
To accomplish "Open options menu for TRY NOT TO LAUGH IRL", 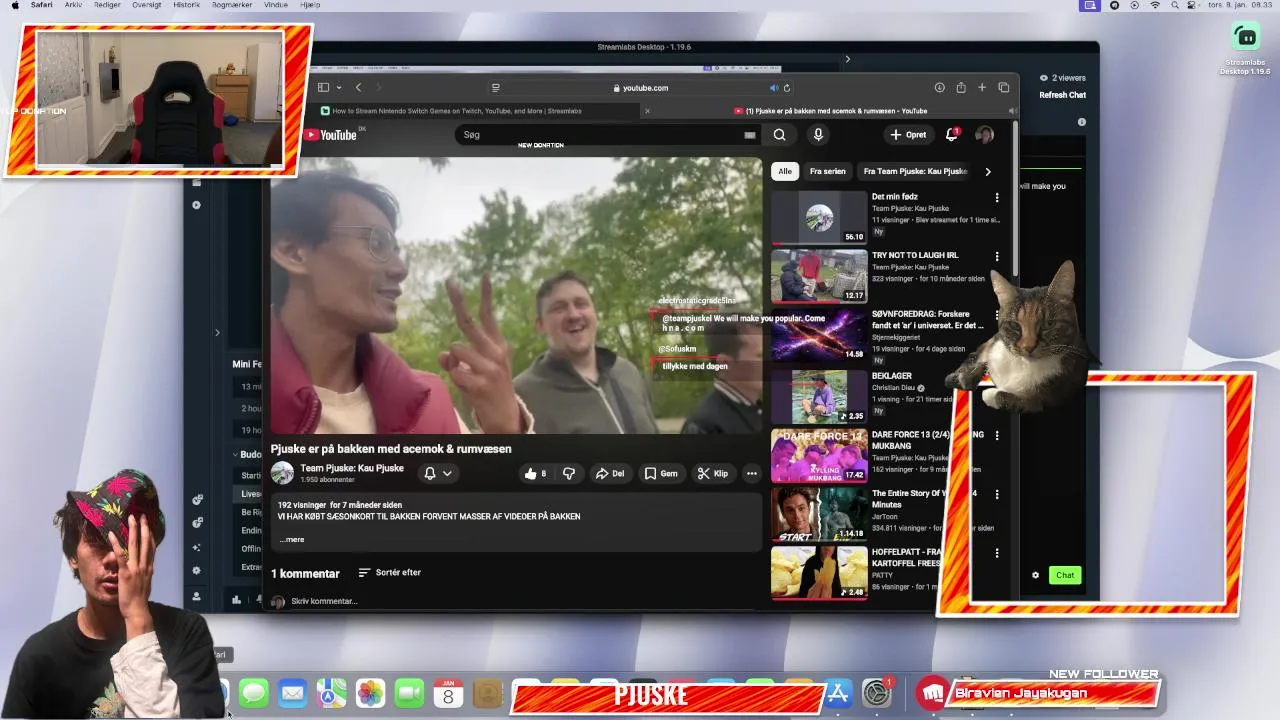I will click(x=997, y=257).
